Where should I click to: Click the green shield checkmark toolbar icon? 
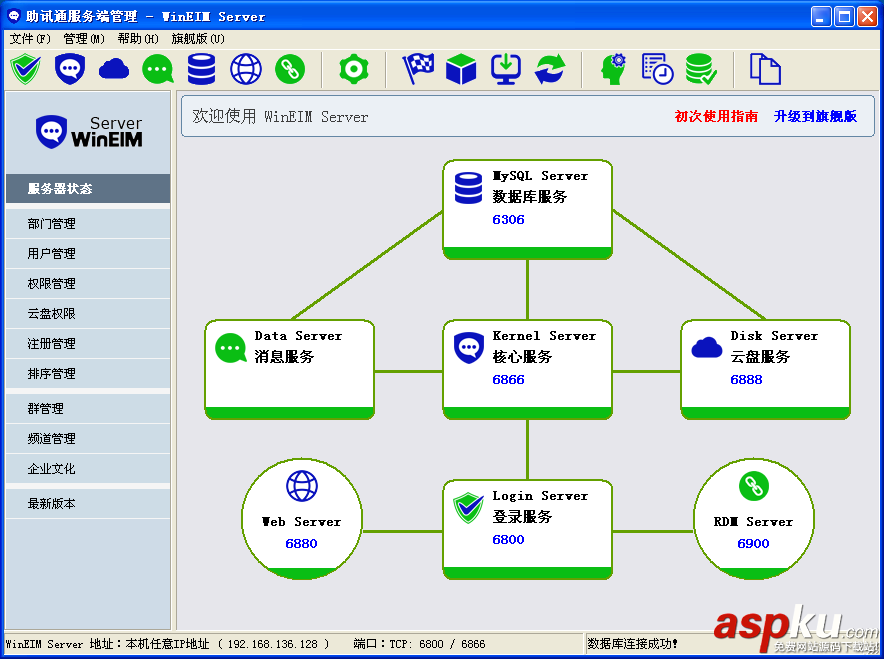coord(25,69)
